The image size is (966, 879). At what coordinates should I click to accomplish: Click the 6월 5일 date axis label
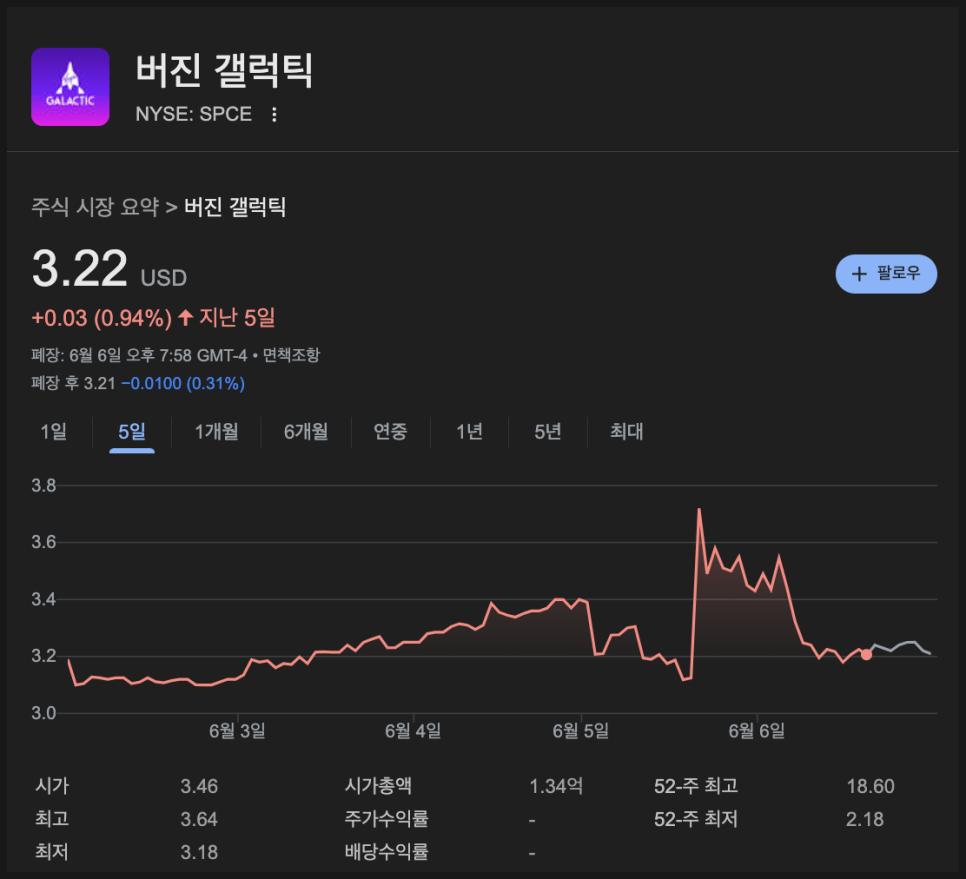point(580,731)
